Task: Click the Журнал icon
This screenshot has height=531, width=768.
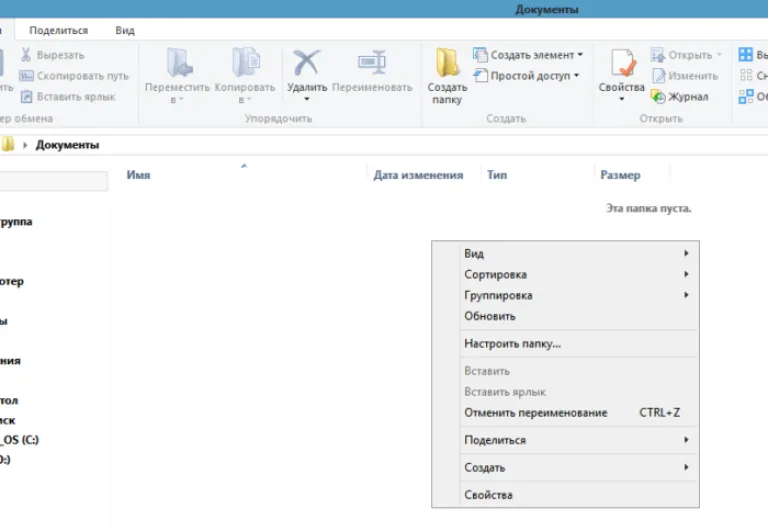Action: [658, 97]
